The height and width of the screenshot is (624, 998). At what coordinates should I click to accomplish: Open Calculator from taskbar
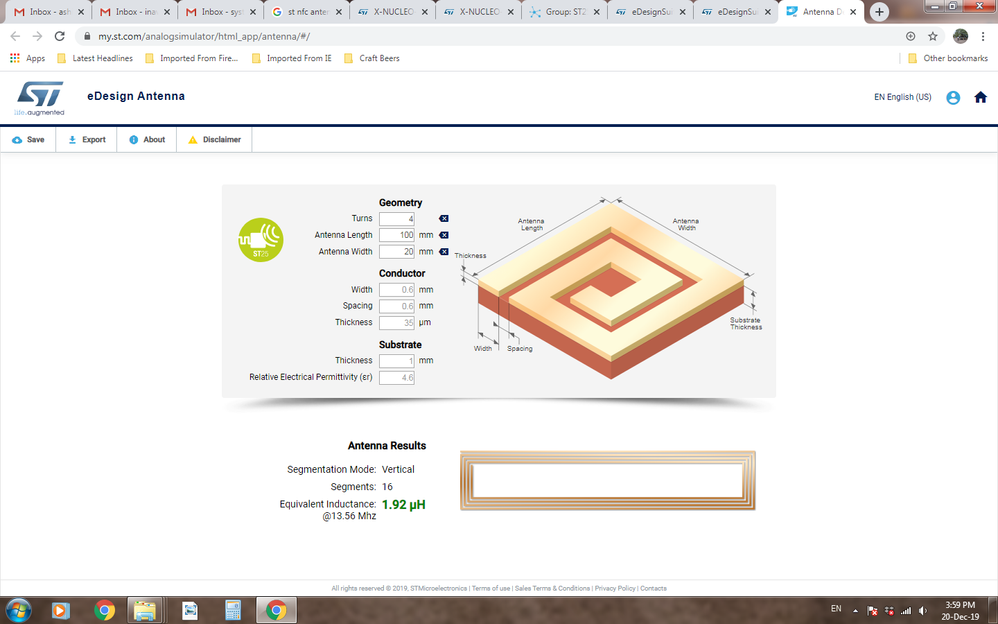pos(233,611)
